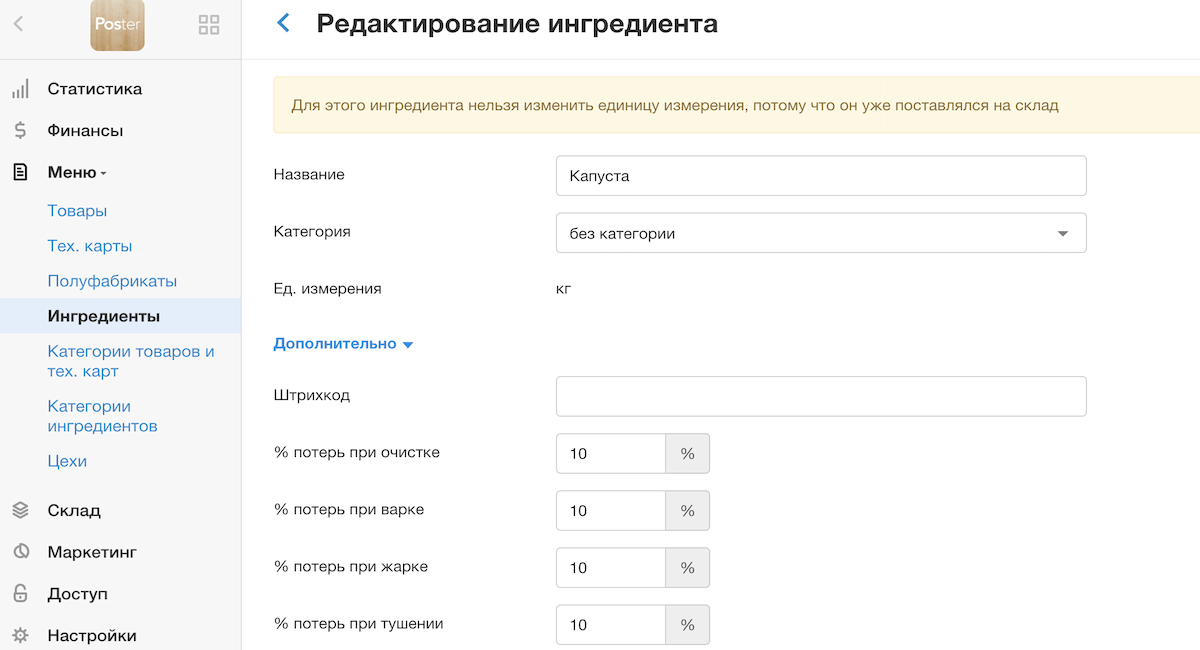Focus the Штрихкод input field
Screen dimensions: 1200x650
click(x=820, y=396)
